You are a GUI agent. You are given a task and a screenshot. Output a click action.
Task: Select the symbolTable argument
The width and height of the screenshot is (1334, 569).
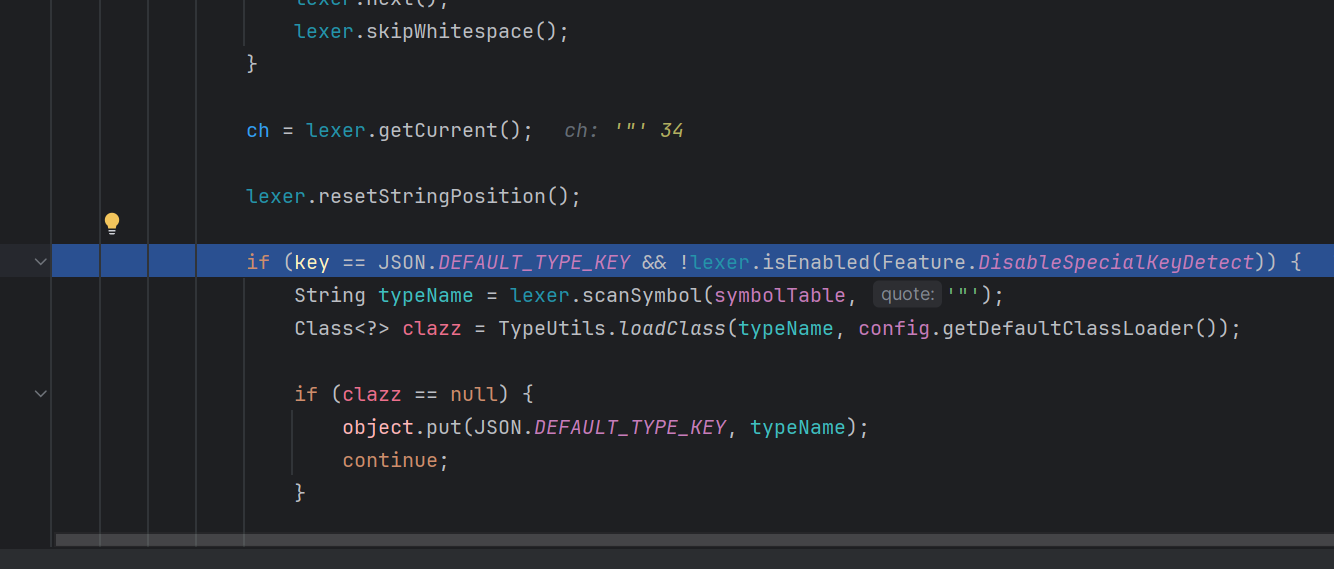pyautogui.click(x=780, y=296)
